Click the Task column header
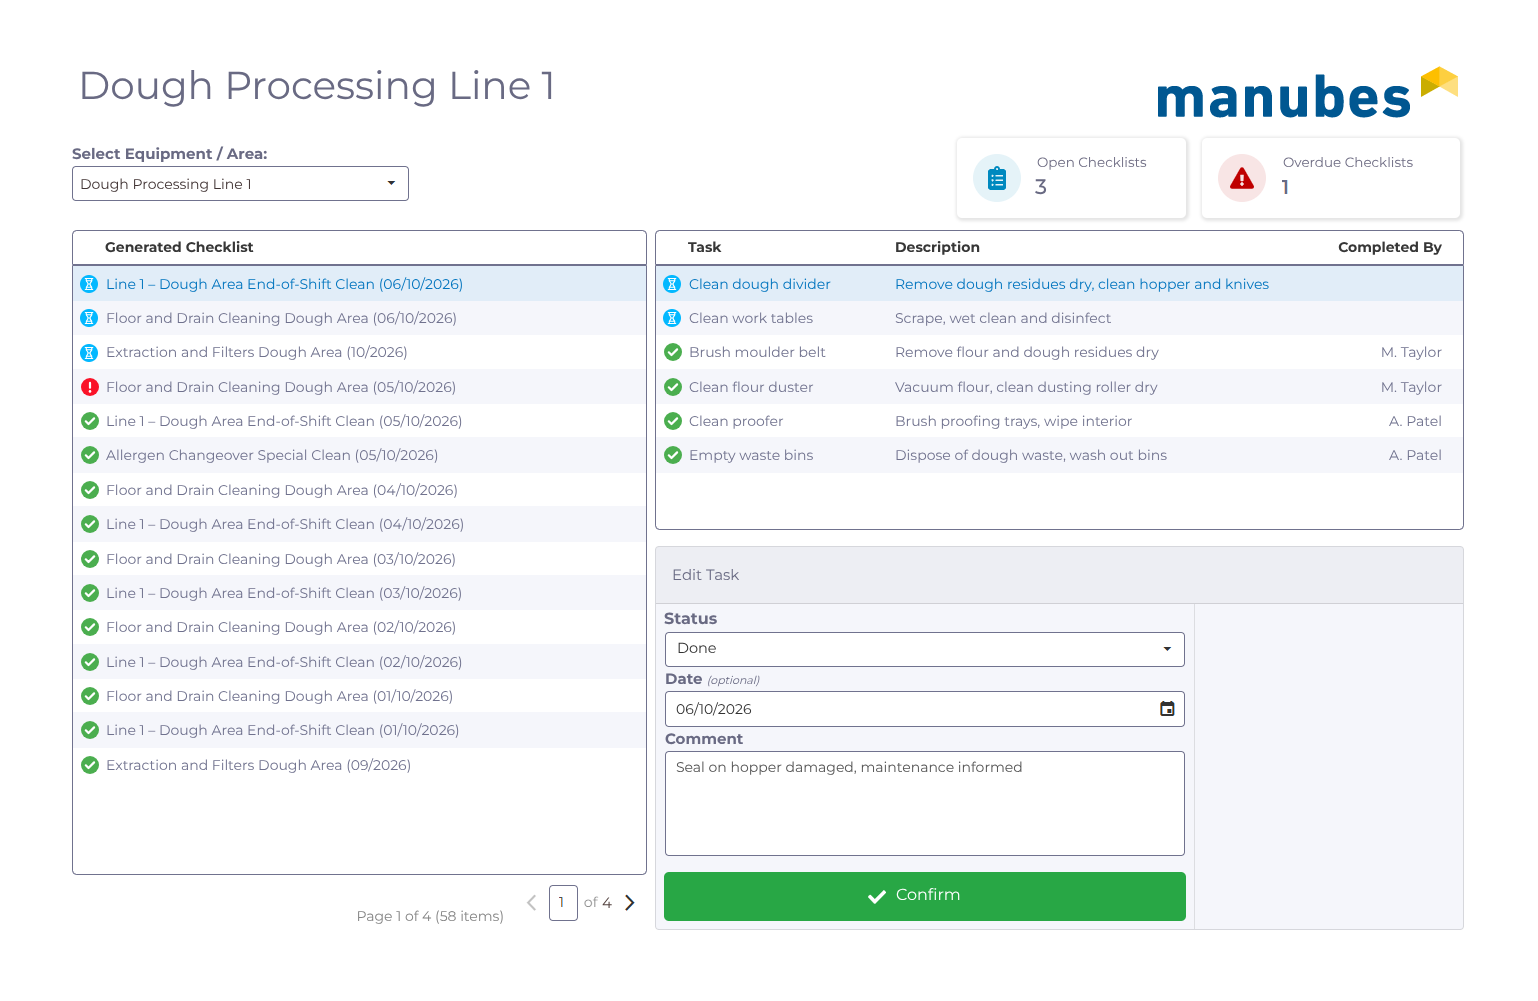1538x1001 pixels. tap(704, 247)
